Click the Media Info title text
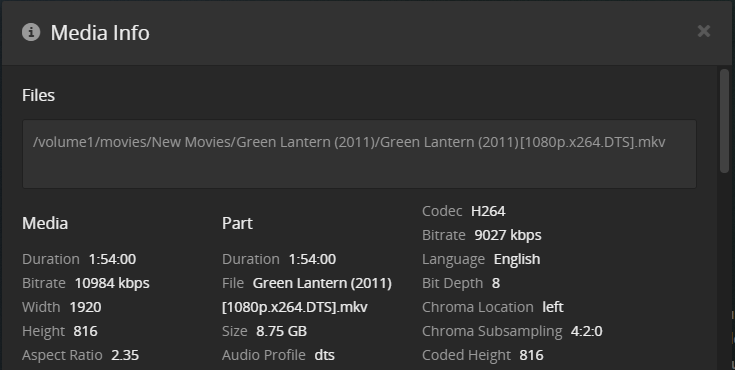The height and width of the screenshot is (370, 735). [x=100, y=33]
